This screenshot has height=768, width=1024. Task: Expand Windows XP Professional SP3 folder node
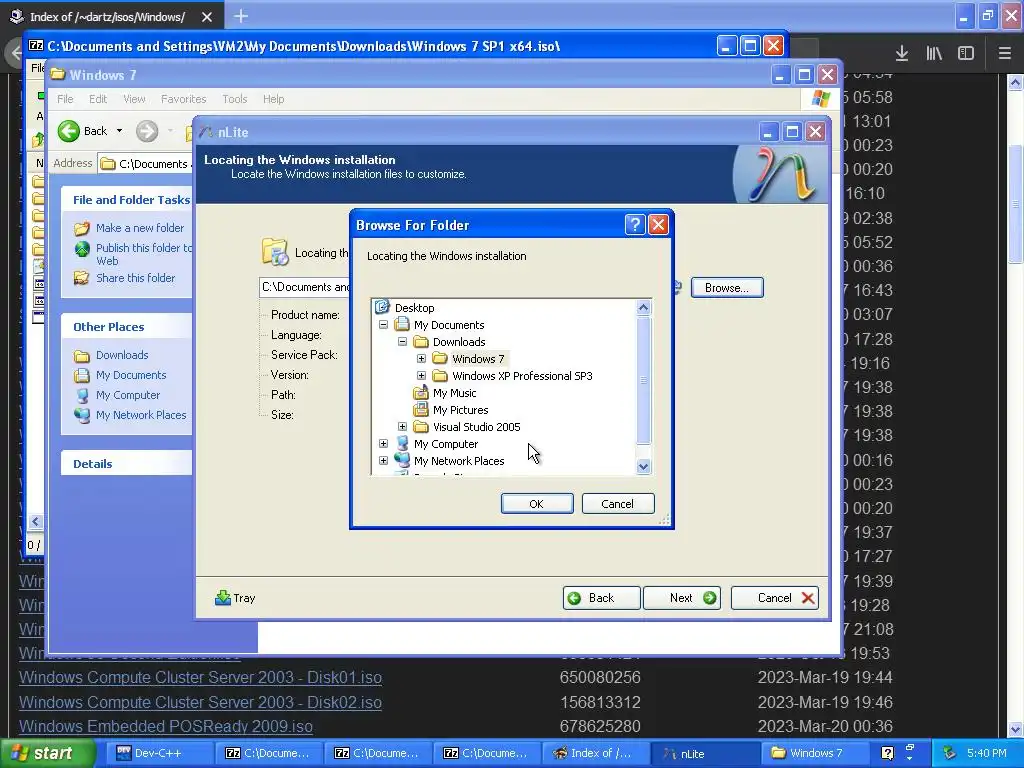[x=421, y=376]
